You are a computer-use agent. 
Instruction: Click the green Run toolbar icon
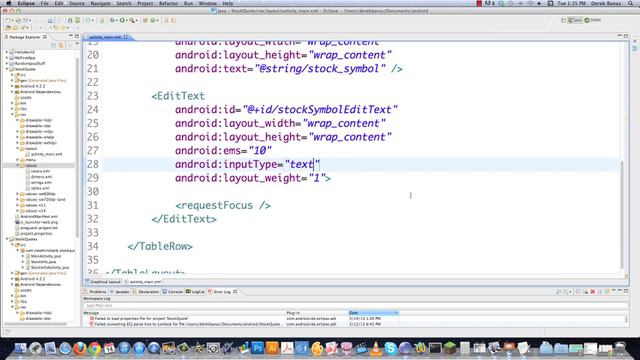tap(122, 20)
